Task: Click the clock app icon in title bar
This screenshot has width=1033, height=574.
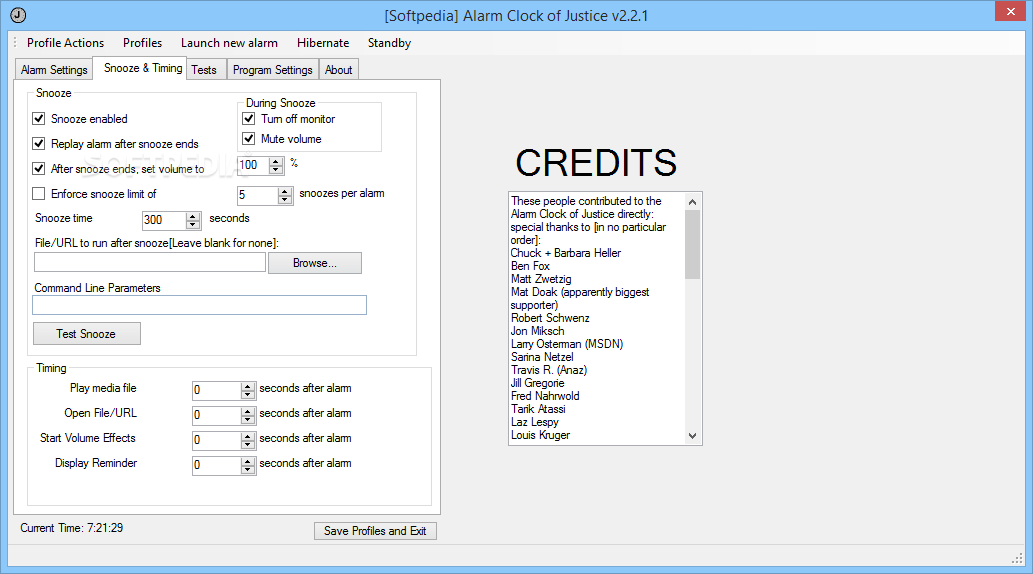Action: (18, 15)
